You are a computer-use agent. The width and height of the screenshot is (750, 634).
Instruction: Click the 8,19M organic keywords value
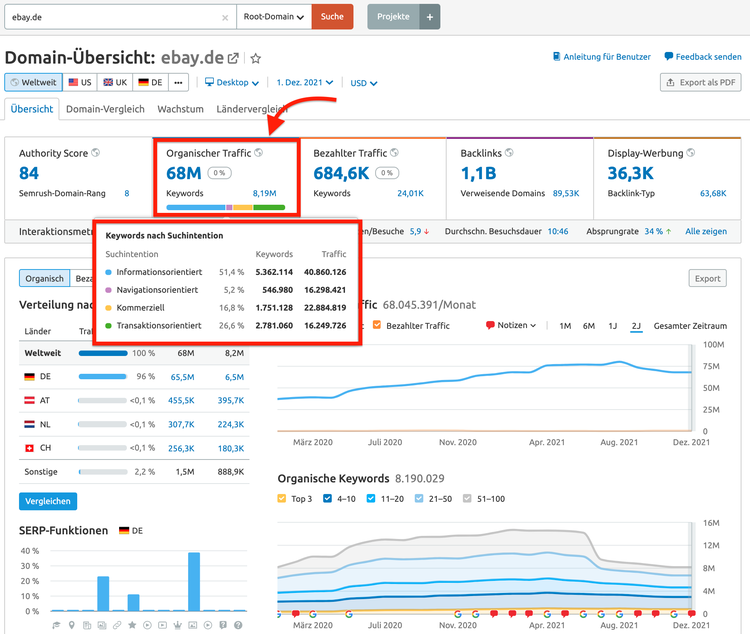(265, 193)
